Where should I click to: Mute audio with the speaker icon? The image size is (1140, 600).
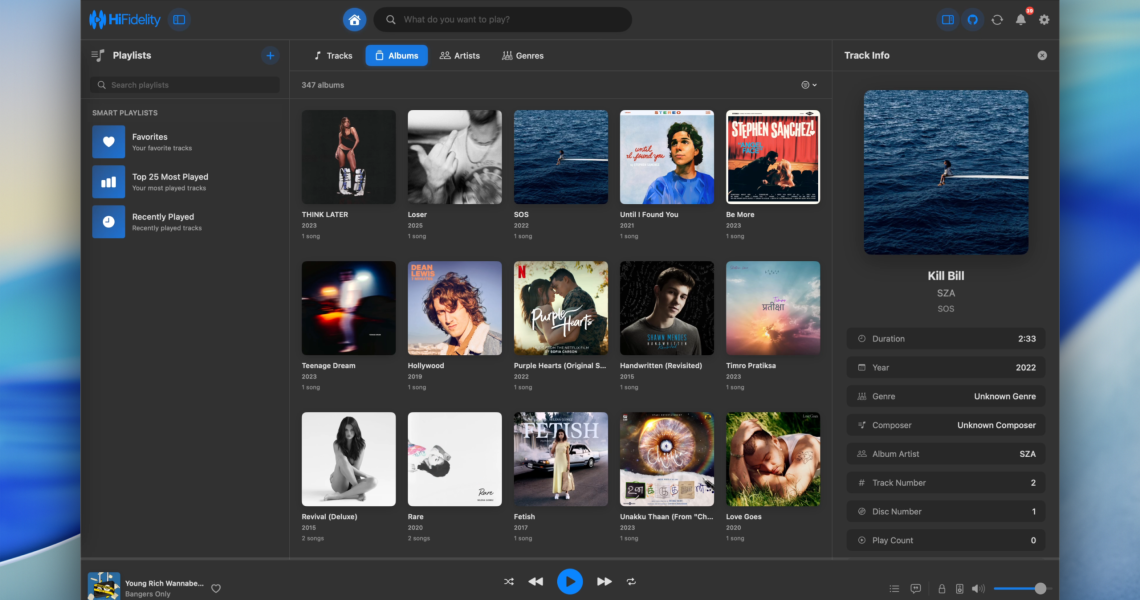[978, 589]
